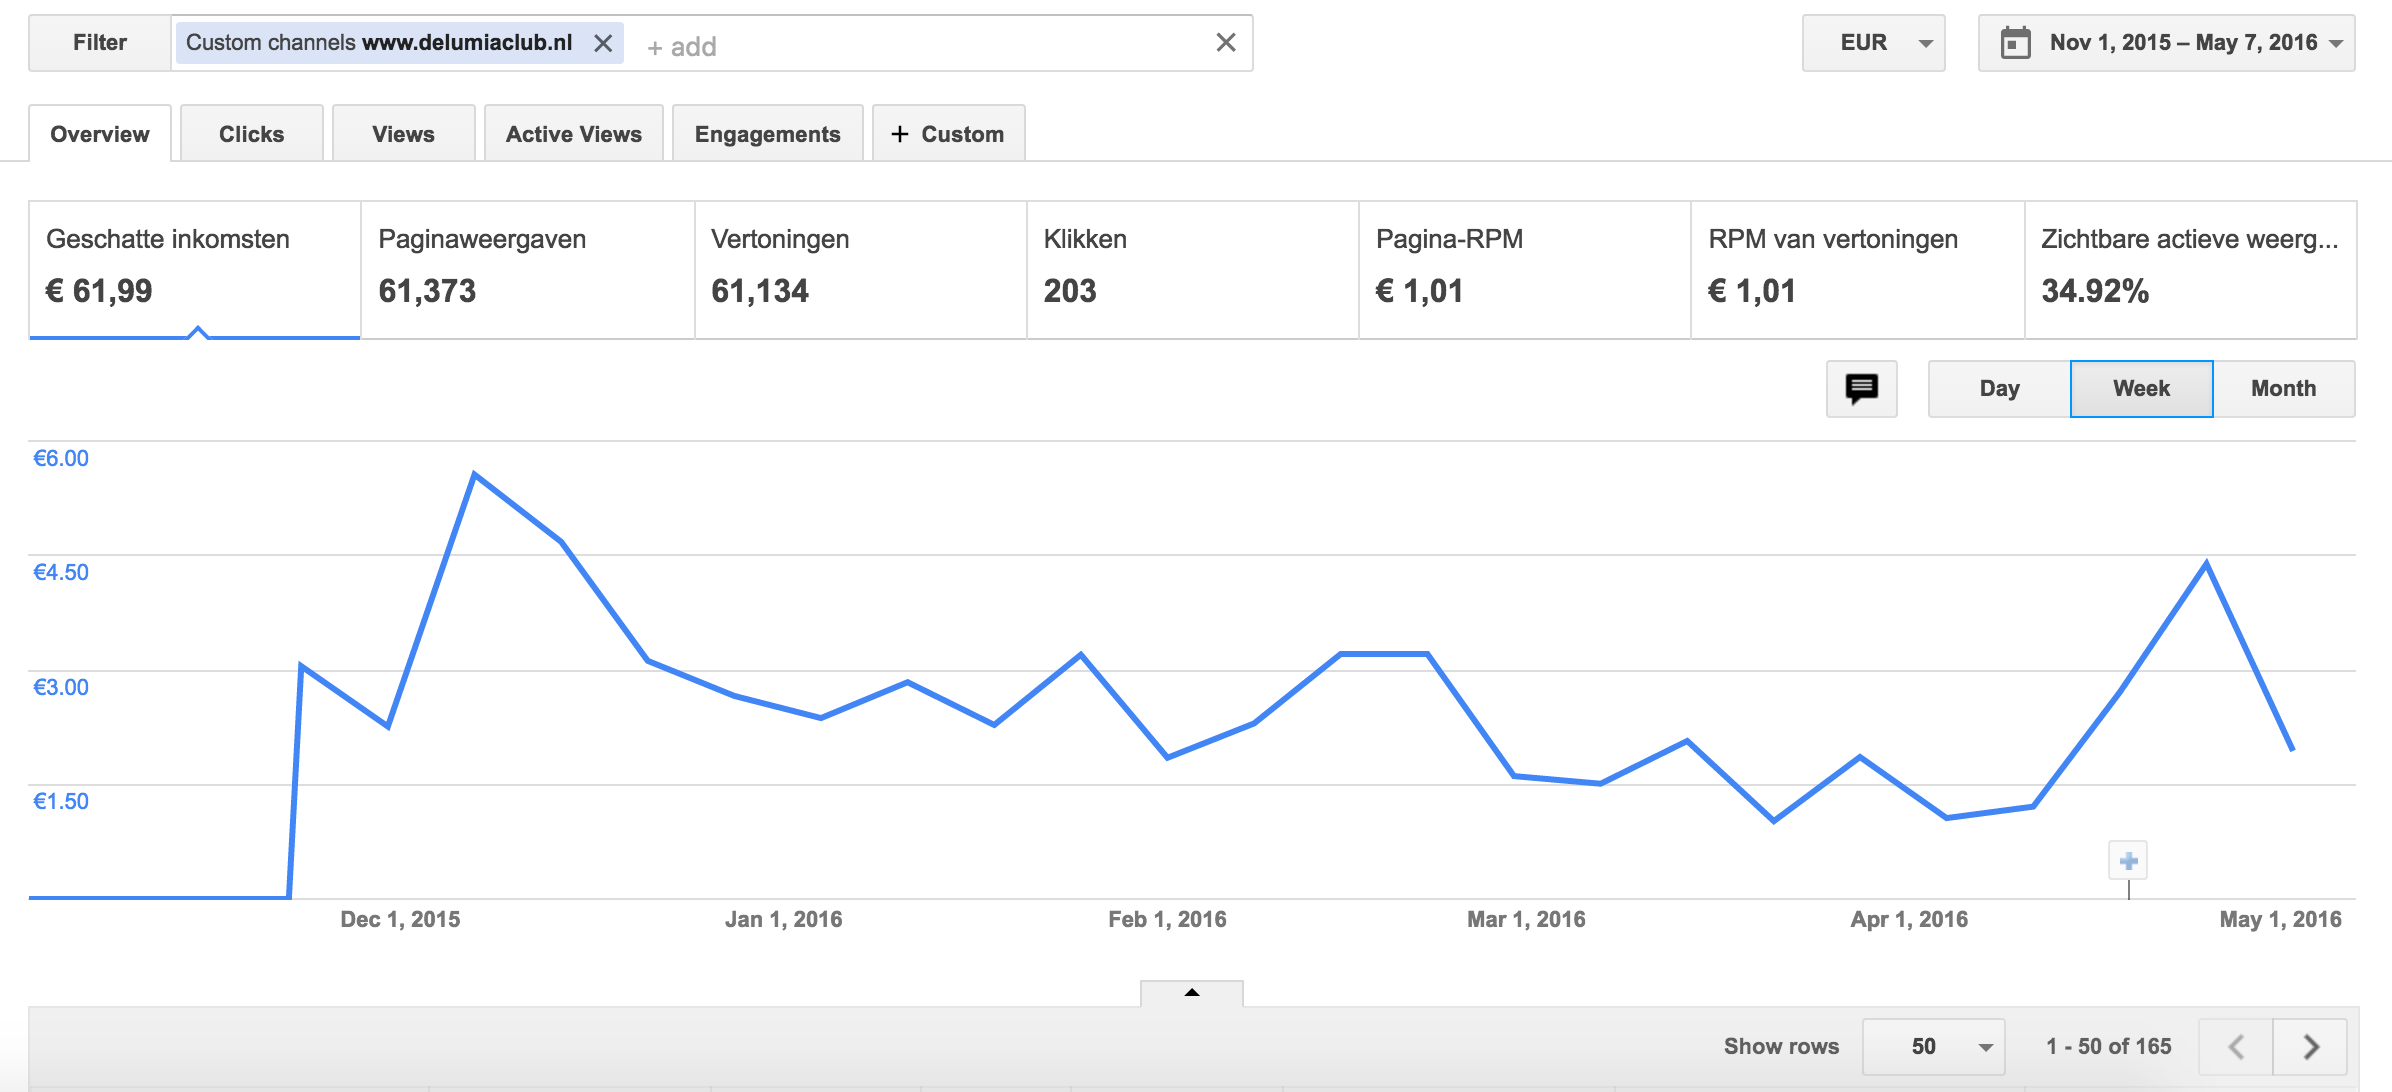Clear all filters with the X icon
This screenshot has width=2392, height=1092.
[x=1226, y=42]
